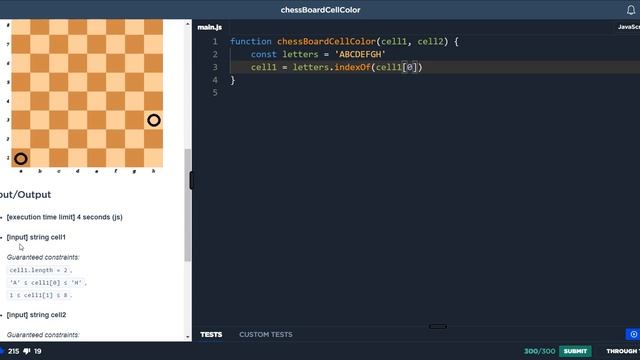Screen dimensions: 640x360
Task: Click the blue icon right of CUSTOM TESTS
Action: [633, 334]
